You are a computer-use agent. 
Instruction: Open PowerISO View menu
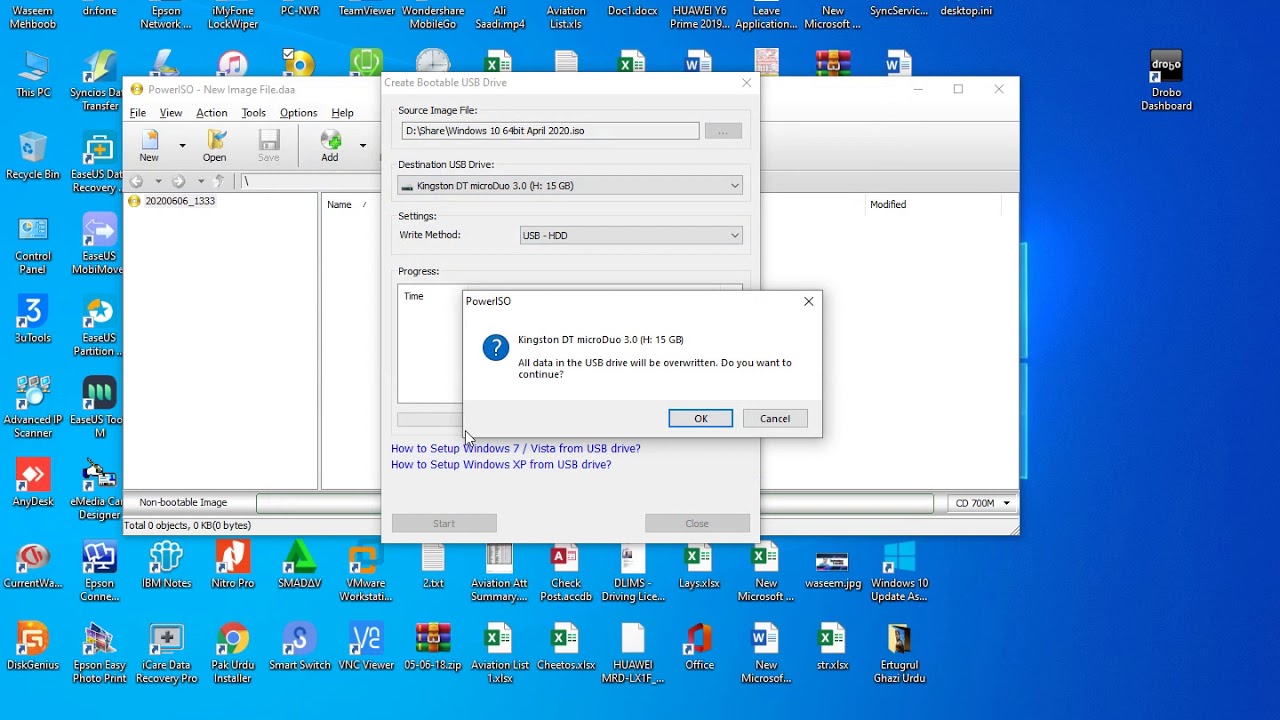(171, 113)
